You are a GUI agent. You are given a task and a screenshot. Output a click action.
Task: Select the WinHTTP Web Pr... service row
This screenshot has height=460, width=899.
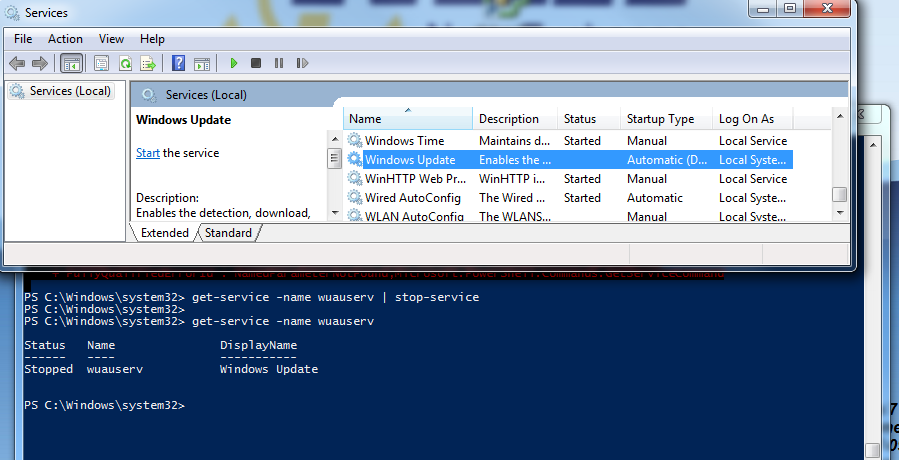pyautogui.click(x=569, y=178)
